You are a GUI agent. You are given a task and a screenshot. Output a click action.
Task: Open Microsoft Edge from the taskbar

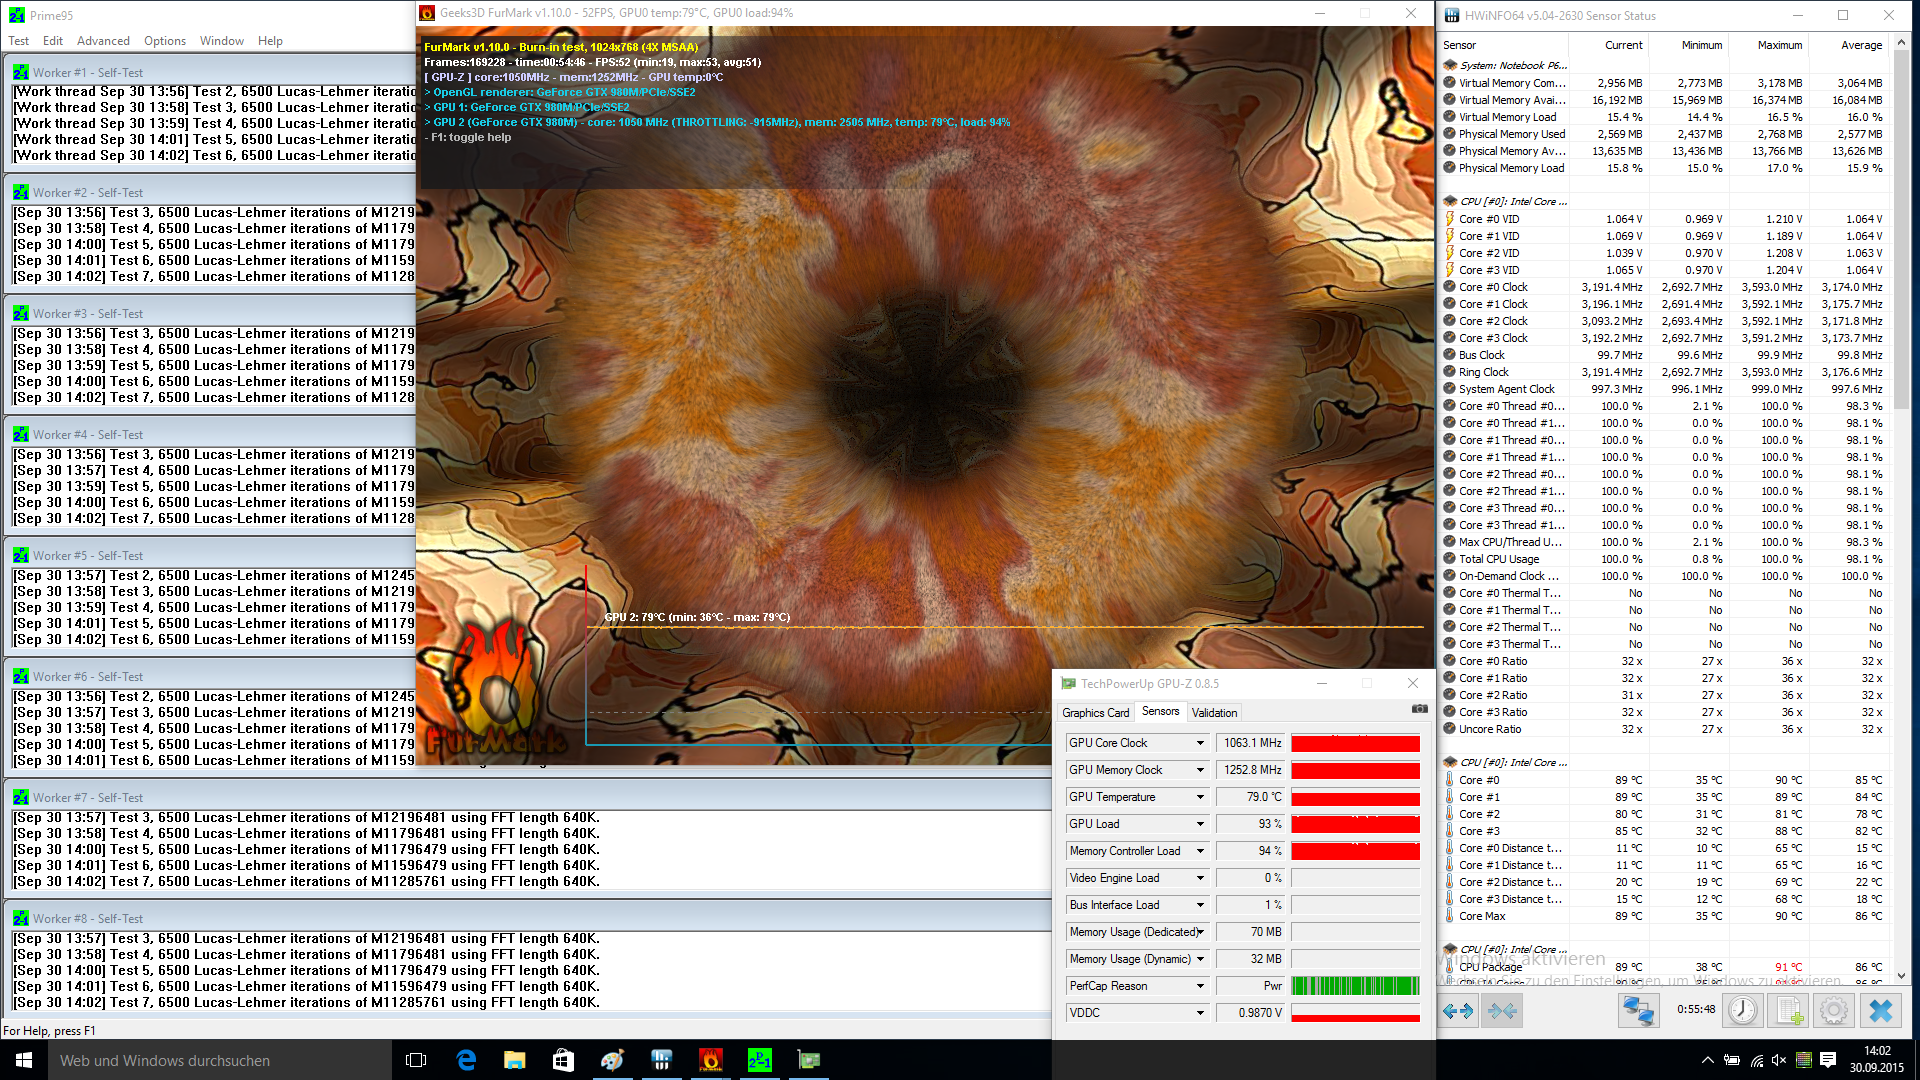(x=466, y=1060)
